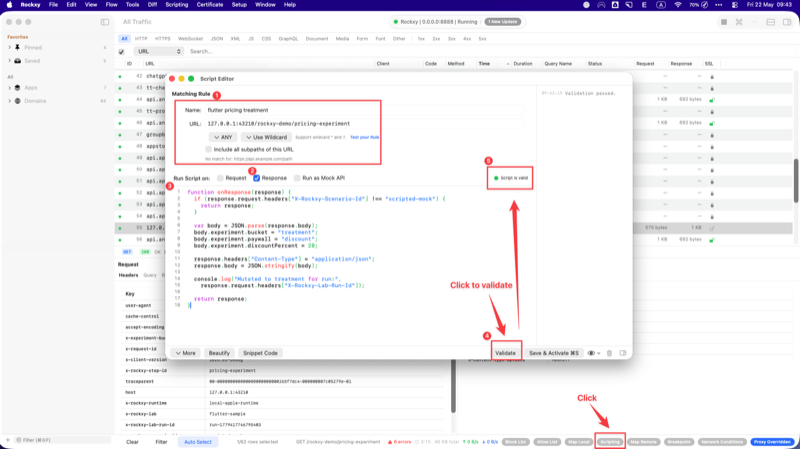This screenshot has width=800, height=449.
Task: Toggle right inspector panel icon in main toolbar
Action: (x=787, y=22)
